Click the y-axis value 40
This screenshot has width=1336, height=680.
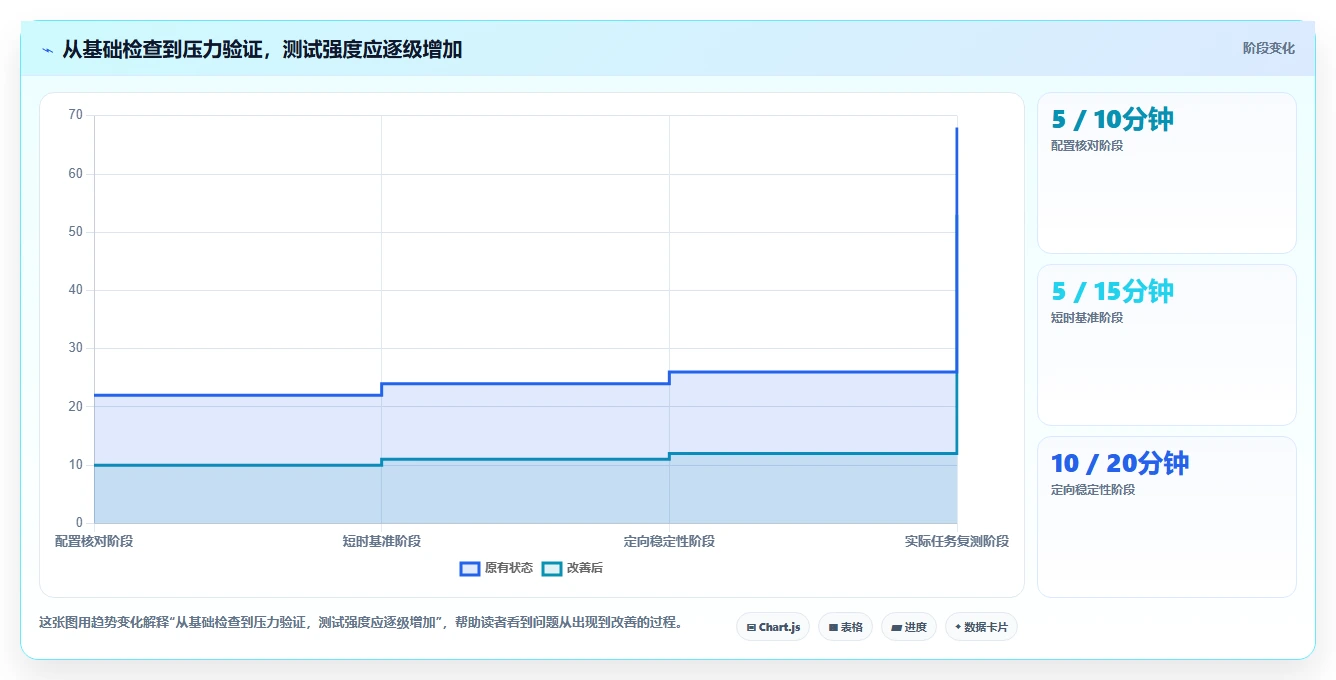(76, 290)
